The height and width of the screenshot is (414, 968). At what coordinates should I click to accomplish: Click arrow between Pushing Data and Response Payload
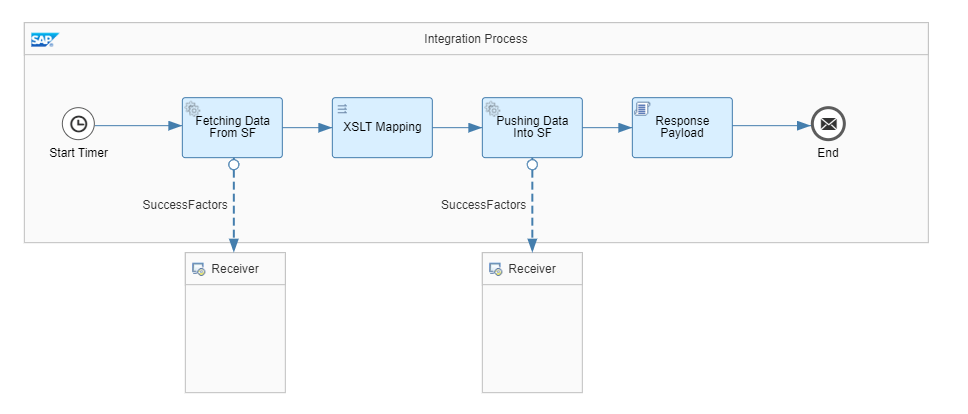607,128
